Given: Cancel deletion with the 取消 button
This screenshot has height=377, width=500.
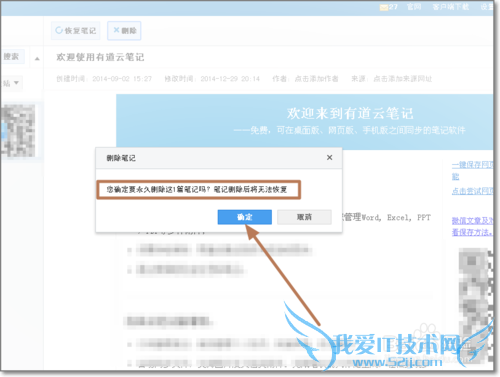Looking at the screenshot, I should (304, 217).
